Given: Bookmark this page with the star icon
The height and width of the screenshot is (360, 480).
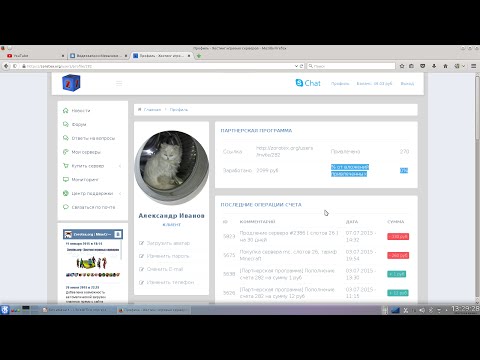Looking at the screenshot, I should coord(402,66).
